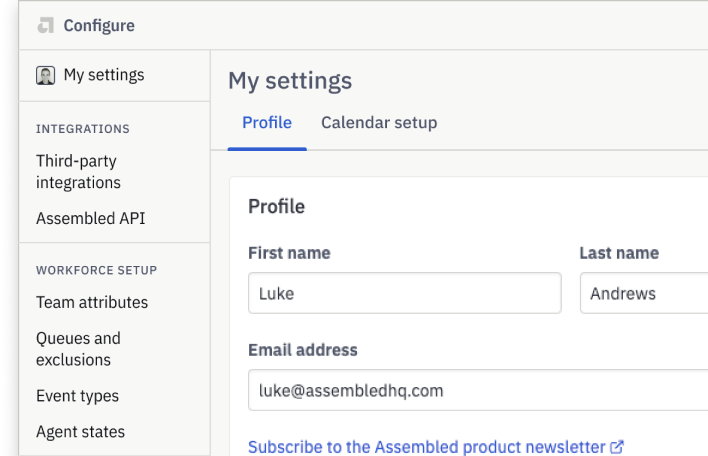This screenshot has width=708, height=456.
Task: Click the My settings page heading
Action: [290, 81]
